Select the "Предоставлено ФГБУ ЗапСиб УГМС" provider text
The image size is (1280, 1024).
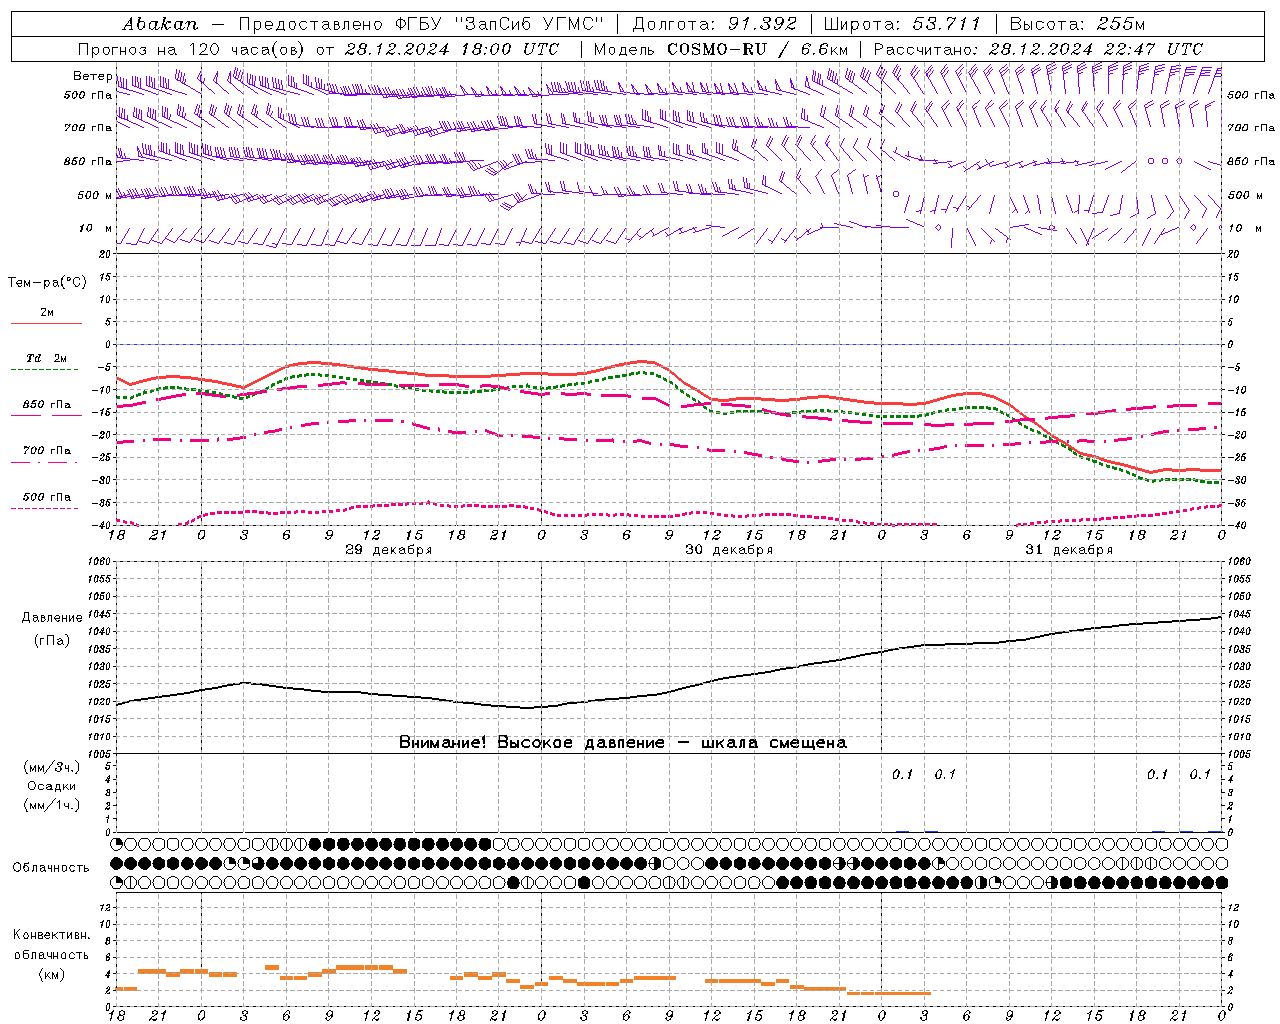coord(421,24)
